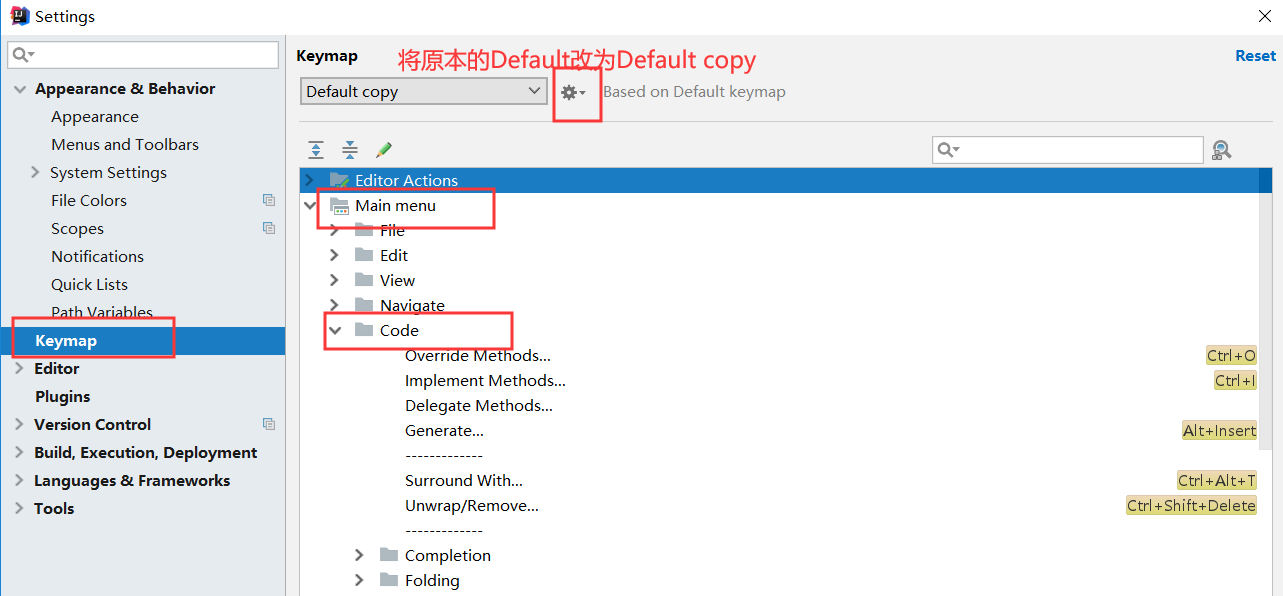
Task: Open the Default copy keymap dropdown
Action: 423,91
